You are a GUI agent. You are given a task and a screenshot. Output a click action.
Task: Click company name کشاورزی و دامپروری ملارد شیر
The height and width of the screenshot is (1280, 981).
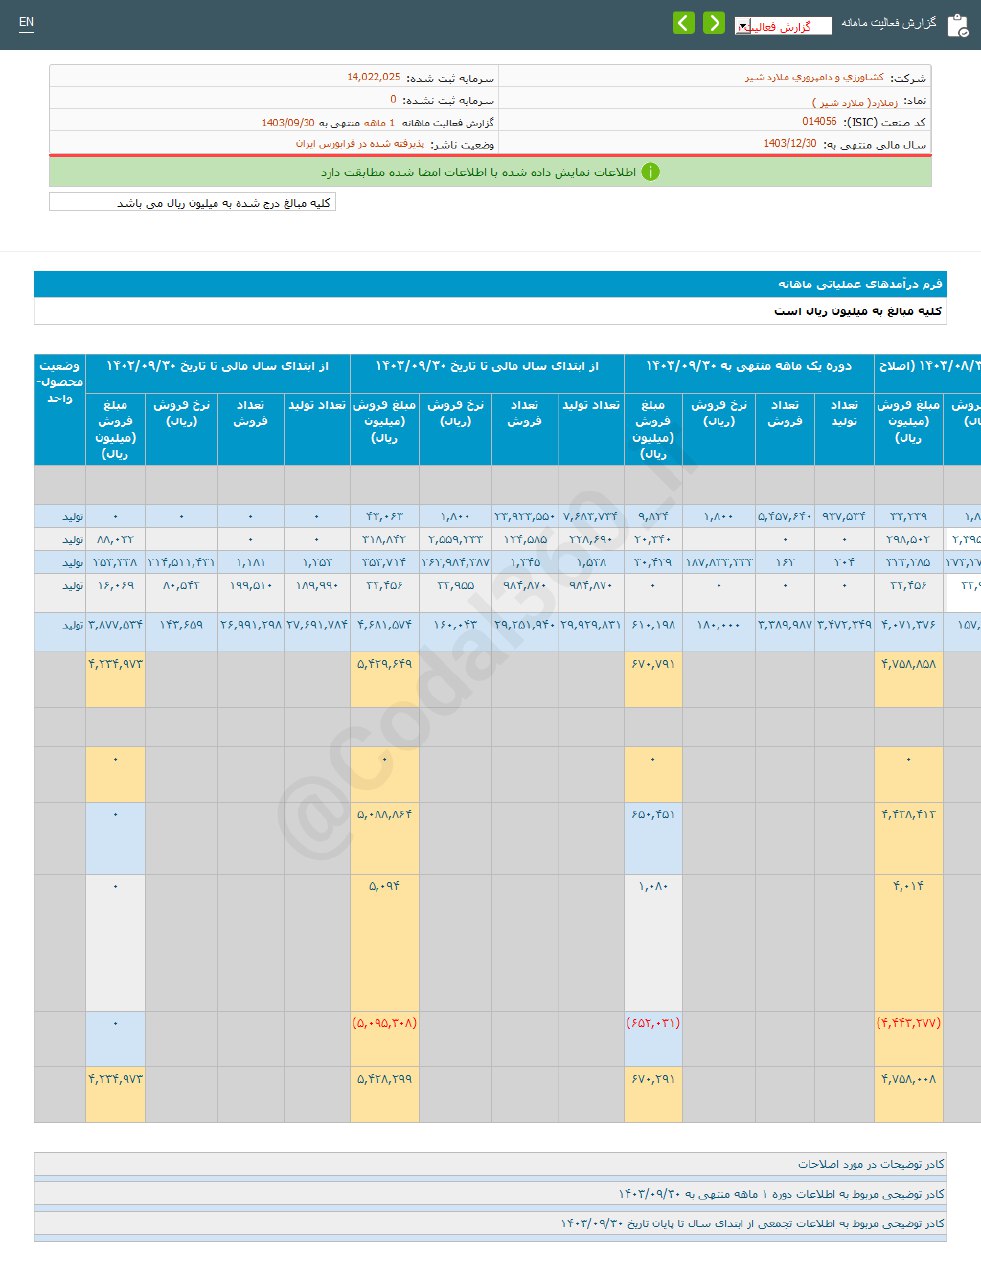pyautogui.click(x=813, y=77)
